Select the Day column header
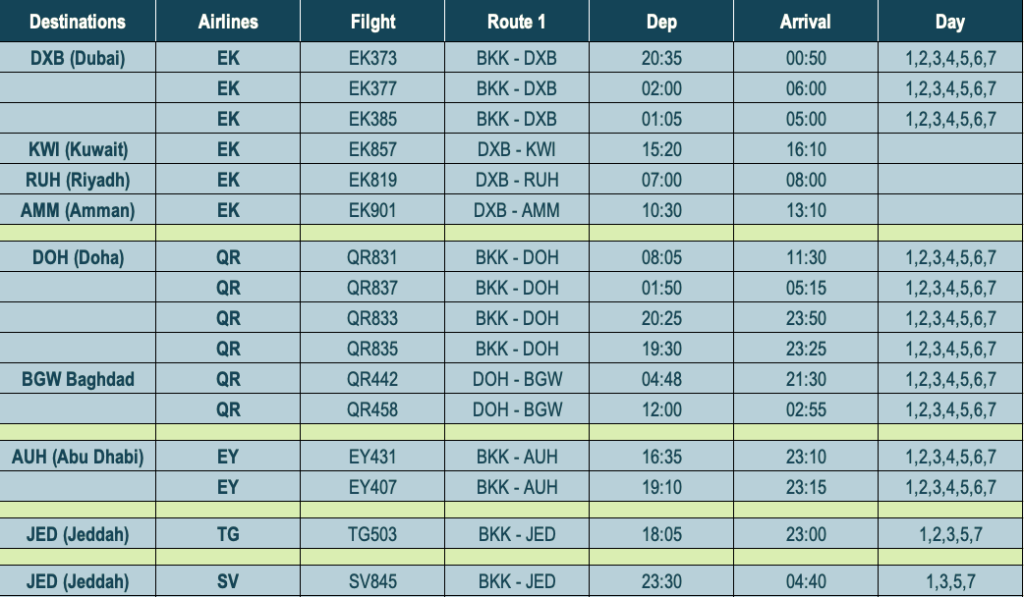The height and width of the screenshot is (597, 1024). [x=950, y=22]
